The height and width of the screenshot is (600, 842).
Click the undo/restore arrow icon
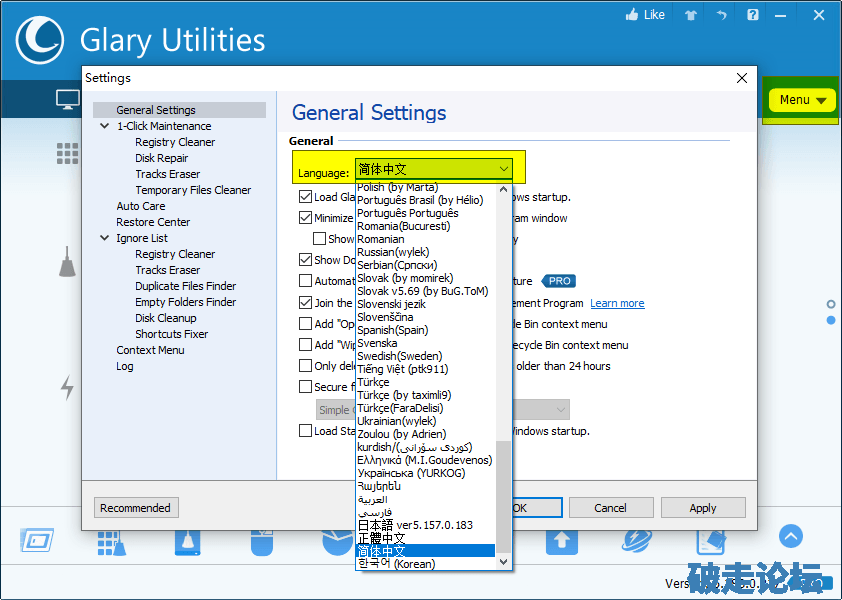(721, 15)
